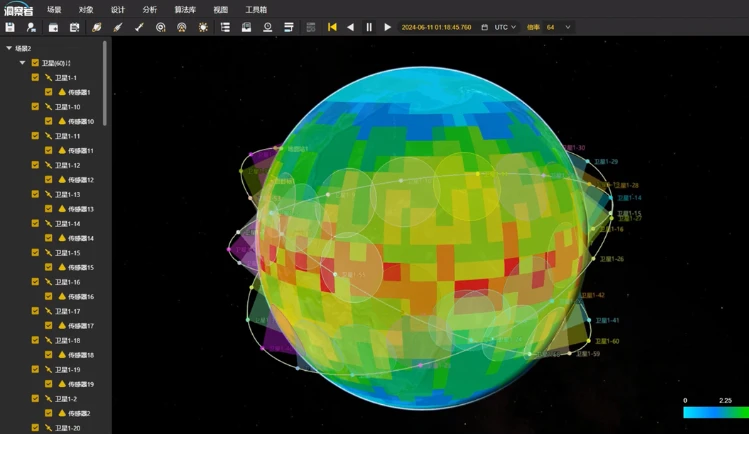Collapse the 场景2 tree root
The width and height of the screenshot is (750, 450).
[x=9, y=48]
